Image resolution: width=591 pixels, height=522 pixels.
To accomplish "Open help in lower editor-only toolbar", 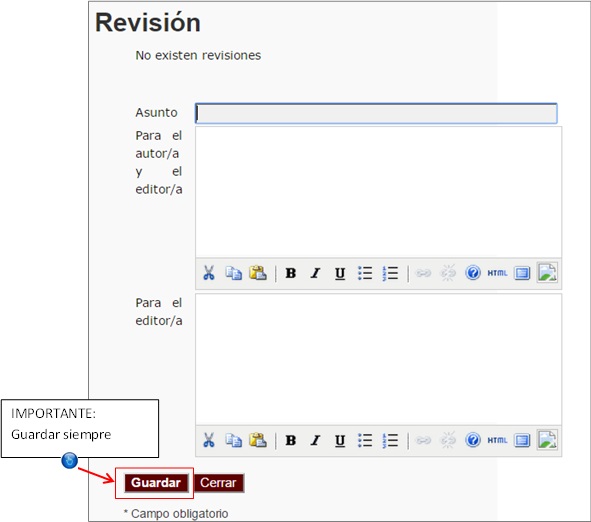I will point(473,440).
